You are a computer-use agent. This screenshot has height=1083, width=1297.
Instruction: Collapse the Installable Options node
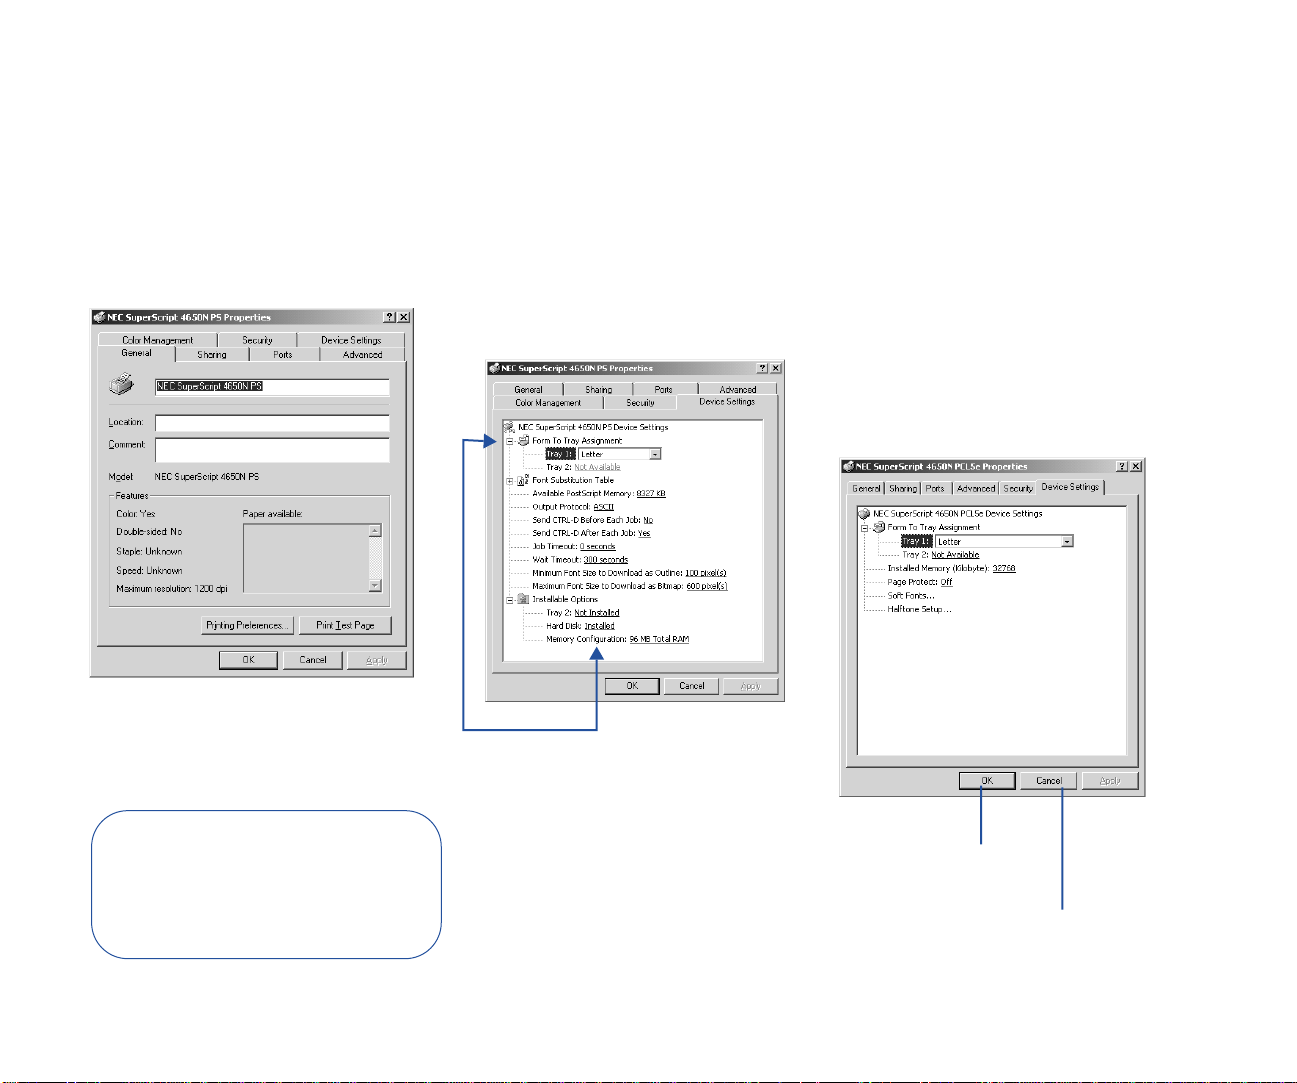(509, 600)
